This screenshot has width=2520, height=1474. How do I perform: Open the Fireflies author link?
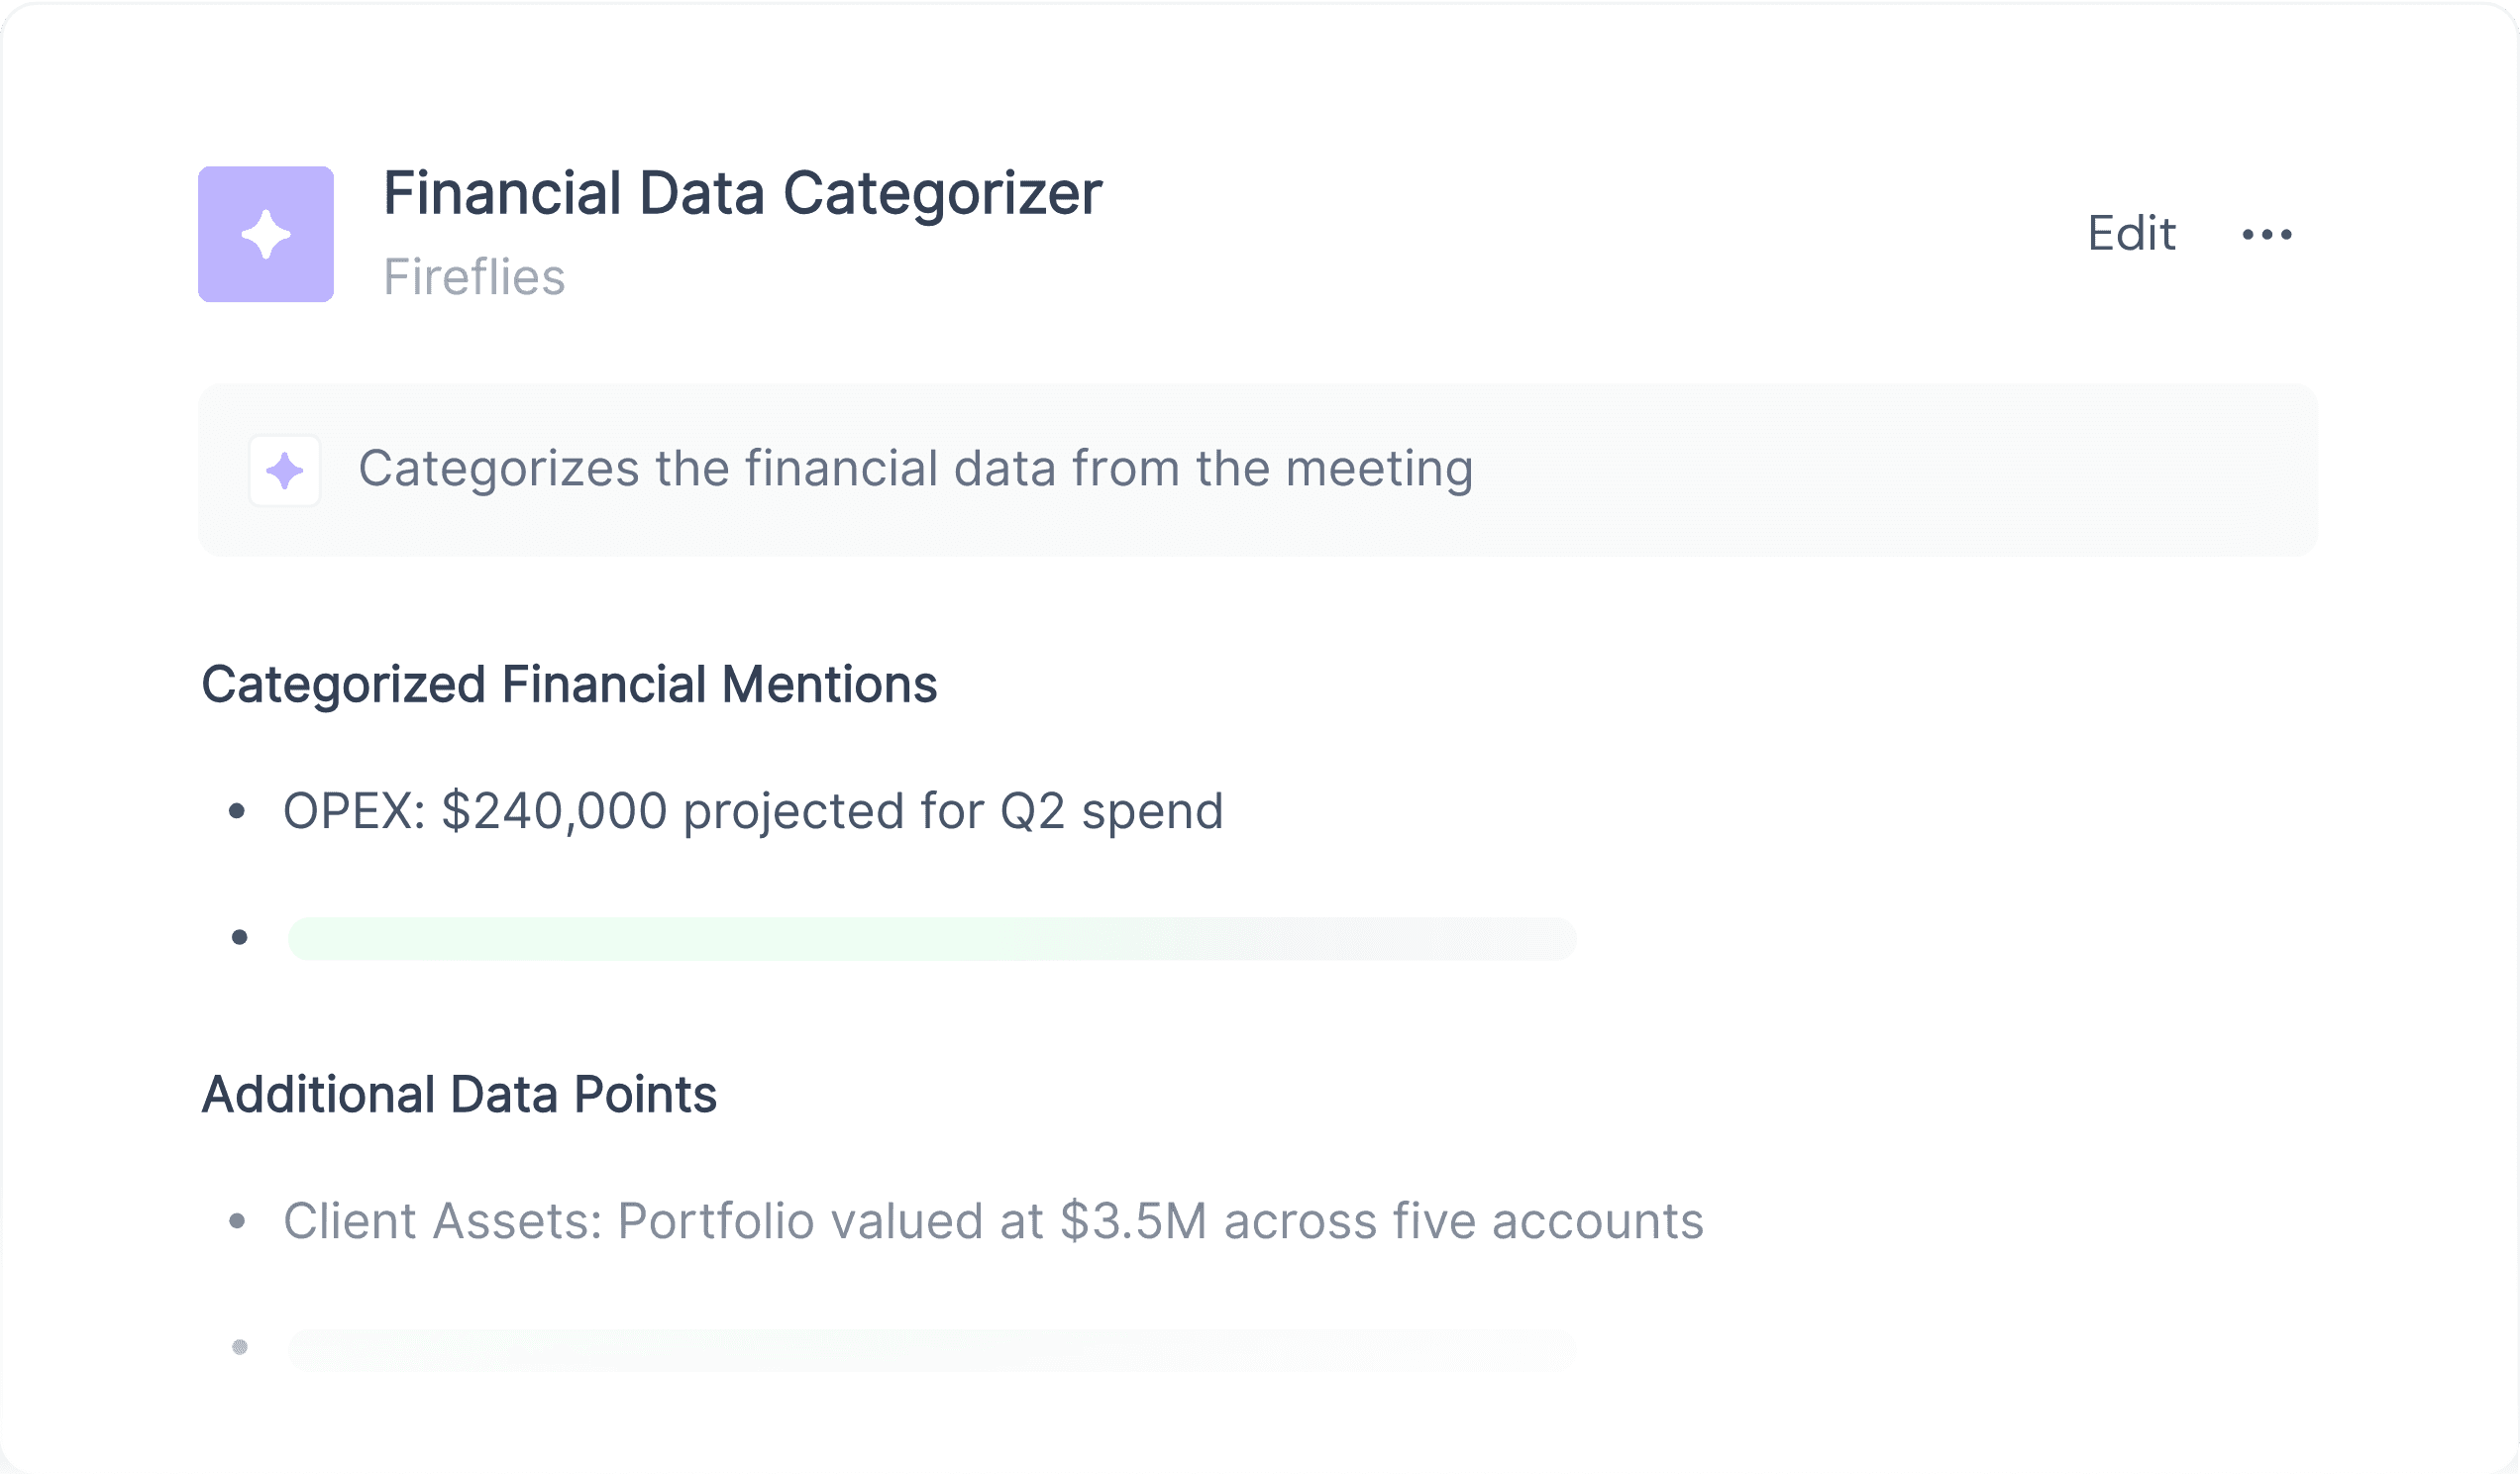coord(474,277)
